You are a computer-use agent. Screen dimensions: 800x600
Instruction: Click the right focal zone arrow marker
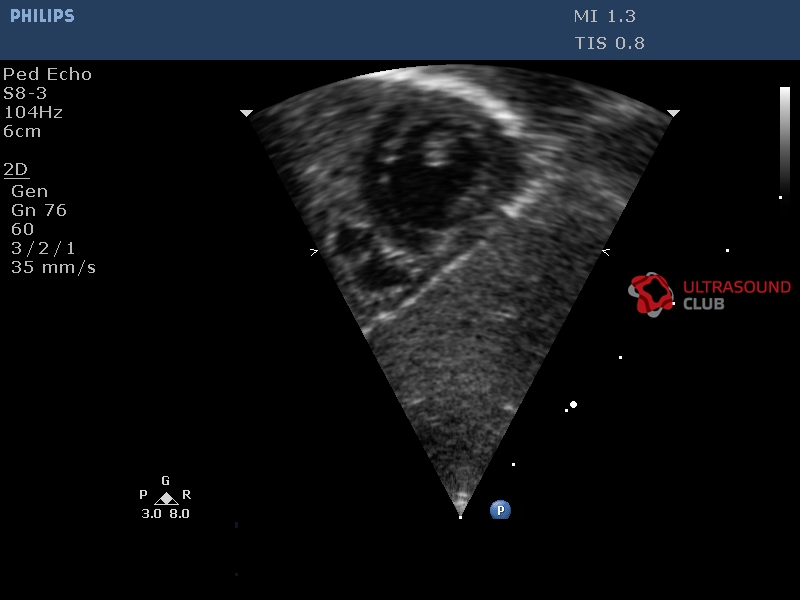pos(606,252)
